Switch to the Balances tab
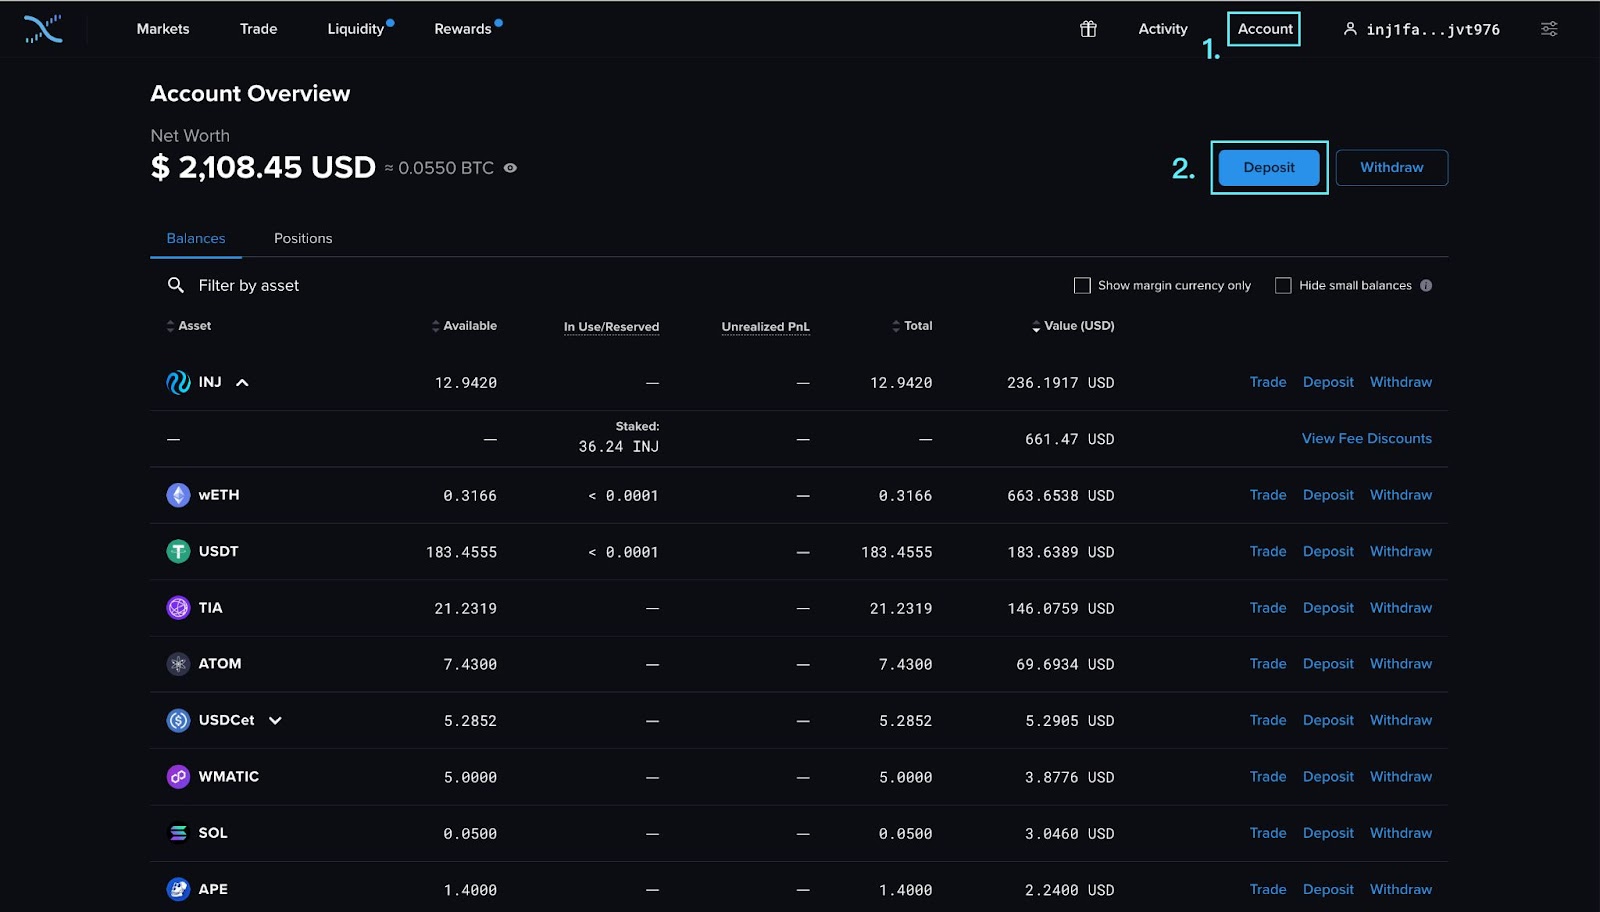The image size is (1600, 912). coord(196,238)
